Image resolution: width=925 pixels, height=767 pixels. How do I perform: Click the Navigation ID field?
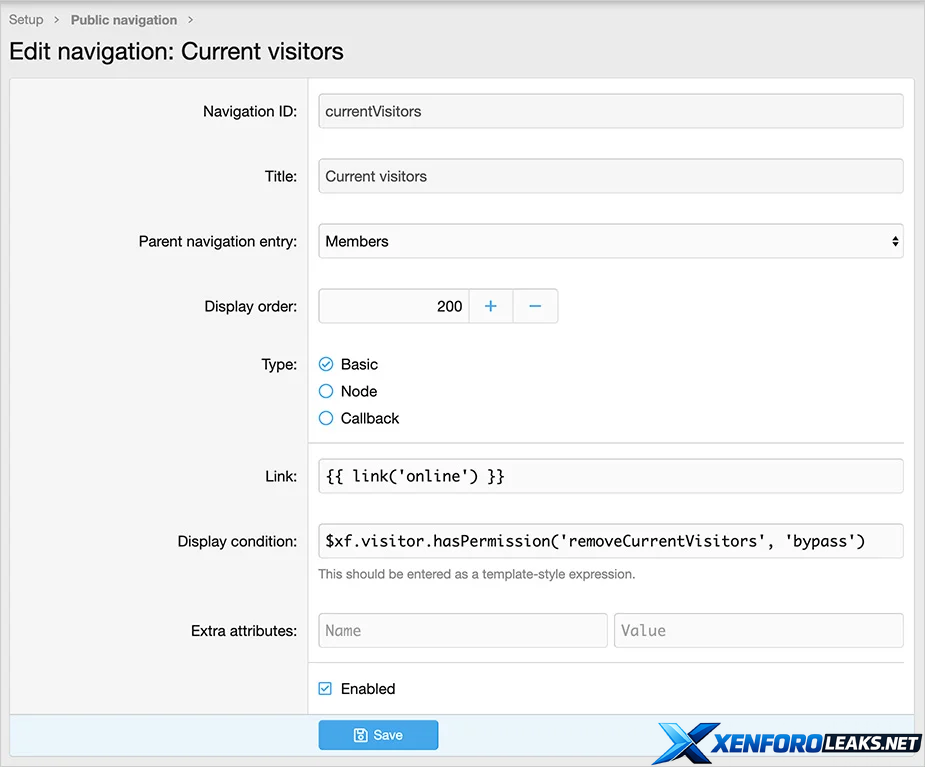pyautogui.click(x=610, y=111)
